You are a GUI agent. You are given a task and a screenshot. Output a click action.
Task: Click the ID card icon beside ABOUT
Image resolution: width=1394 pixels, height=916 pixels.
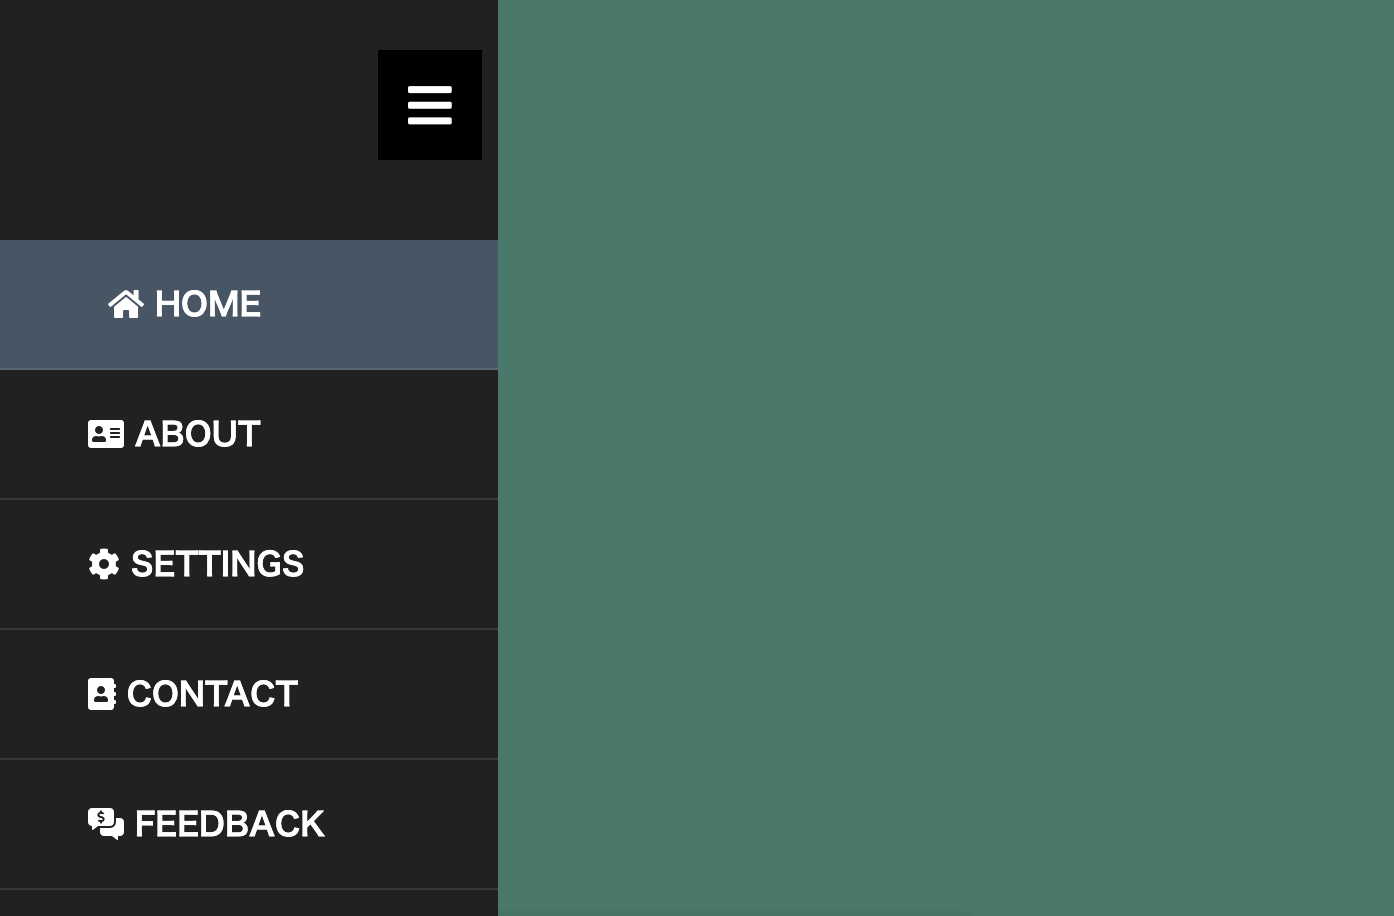(106, 434)
